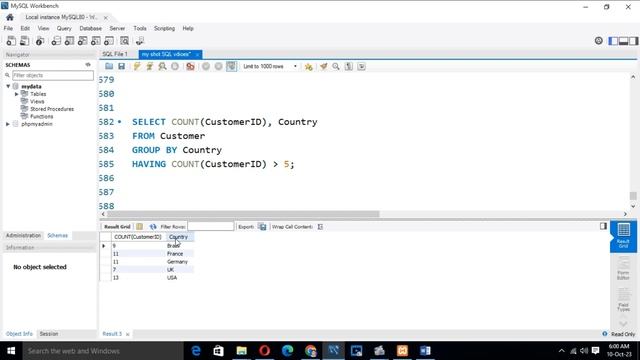
Task: Create a new table icon
Action: pos(69,41)
